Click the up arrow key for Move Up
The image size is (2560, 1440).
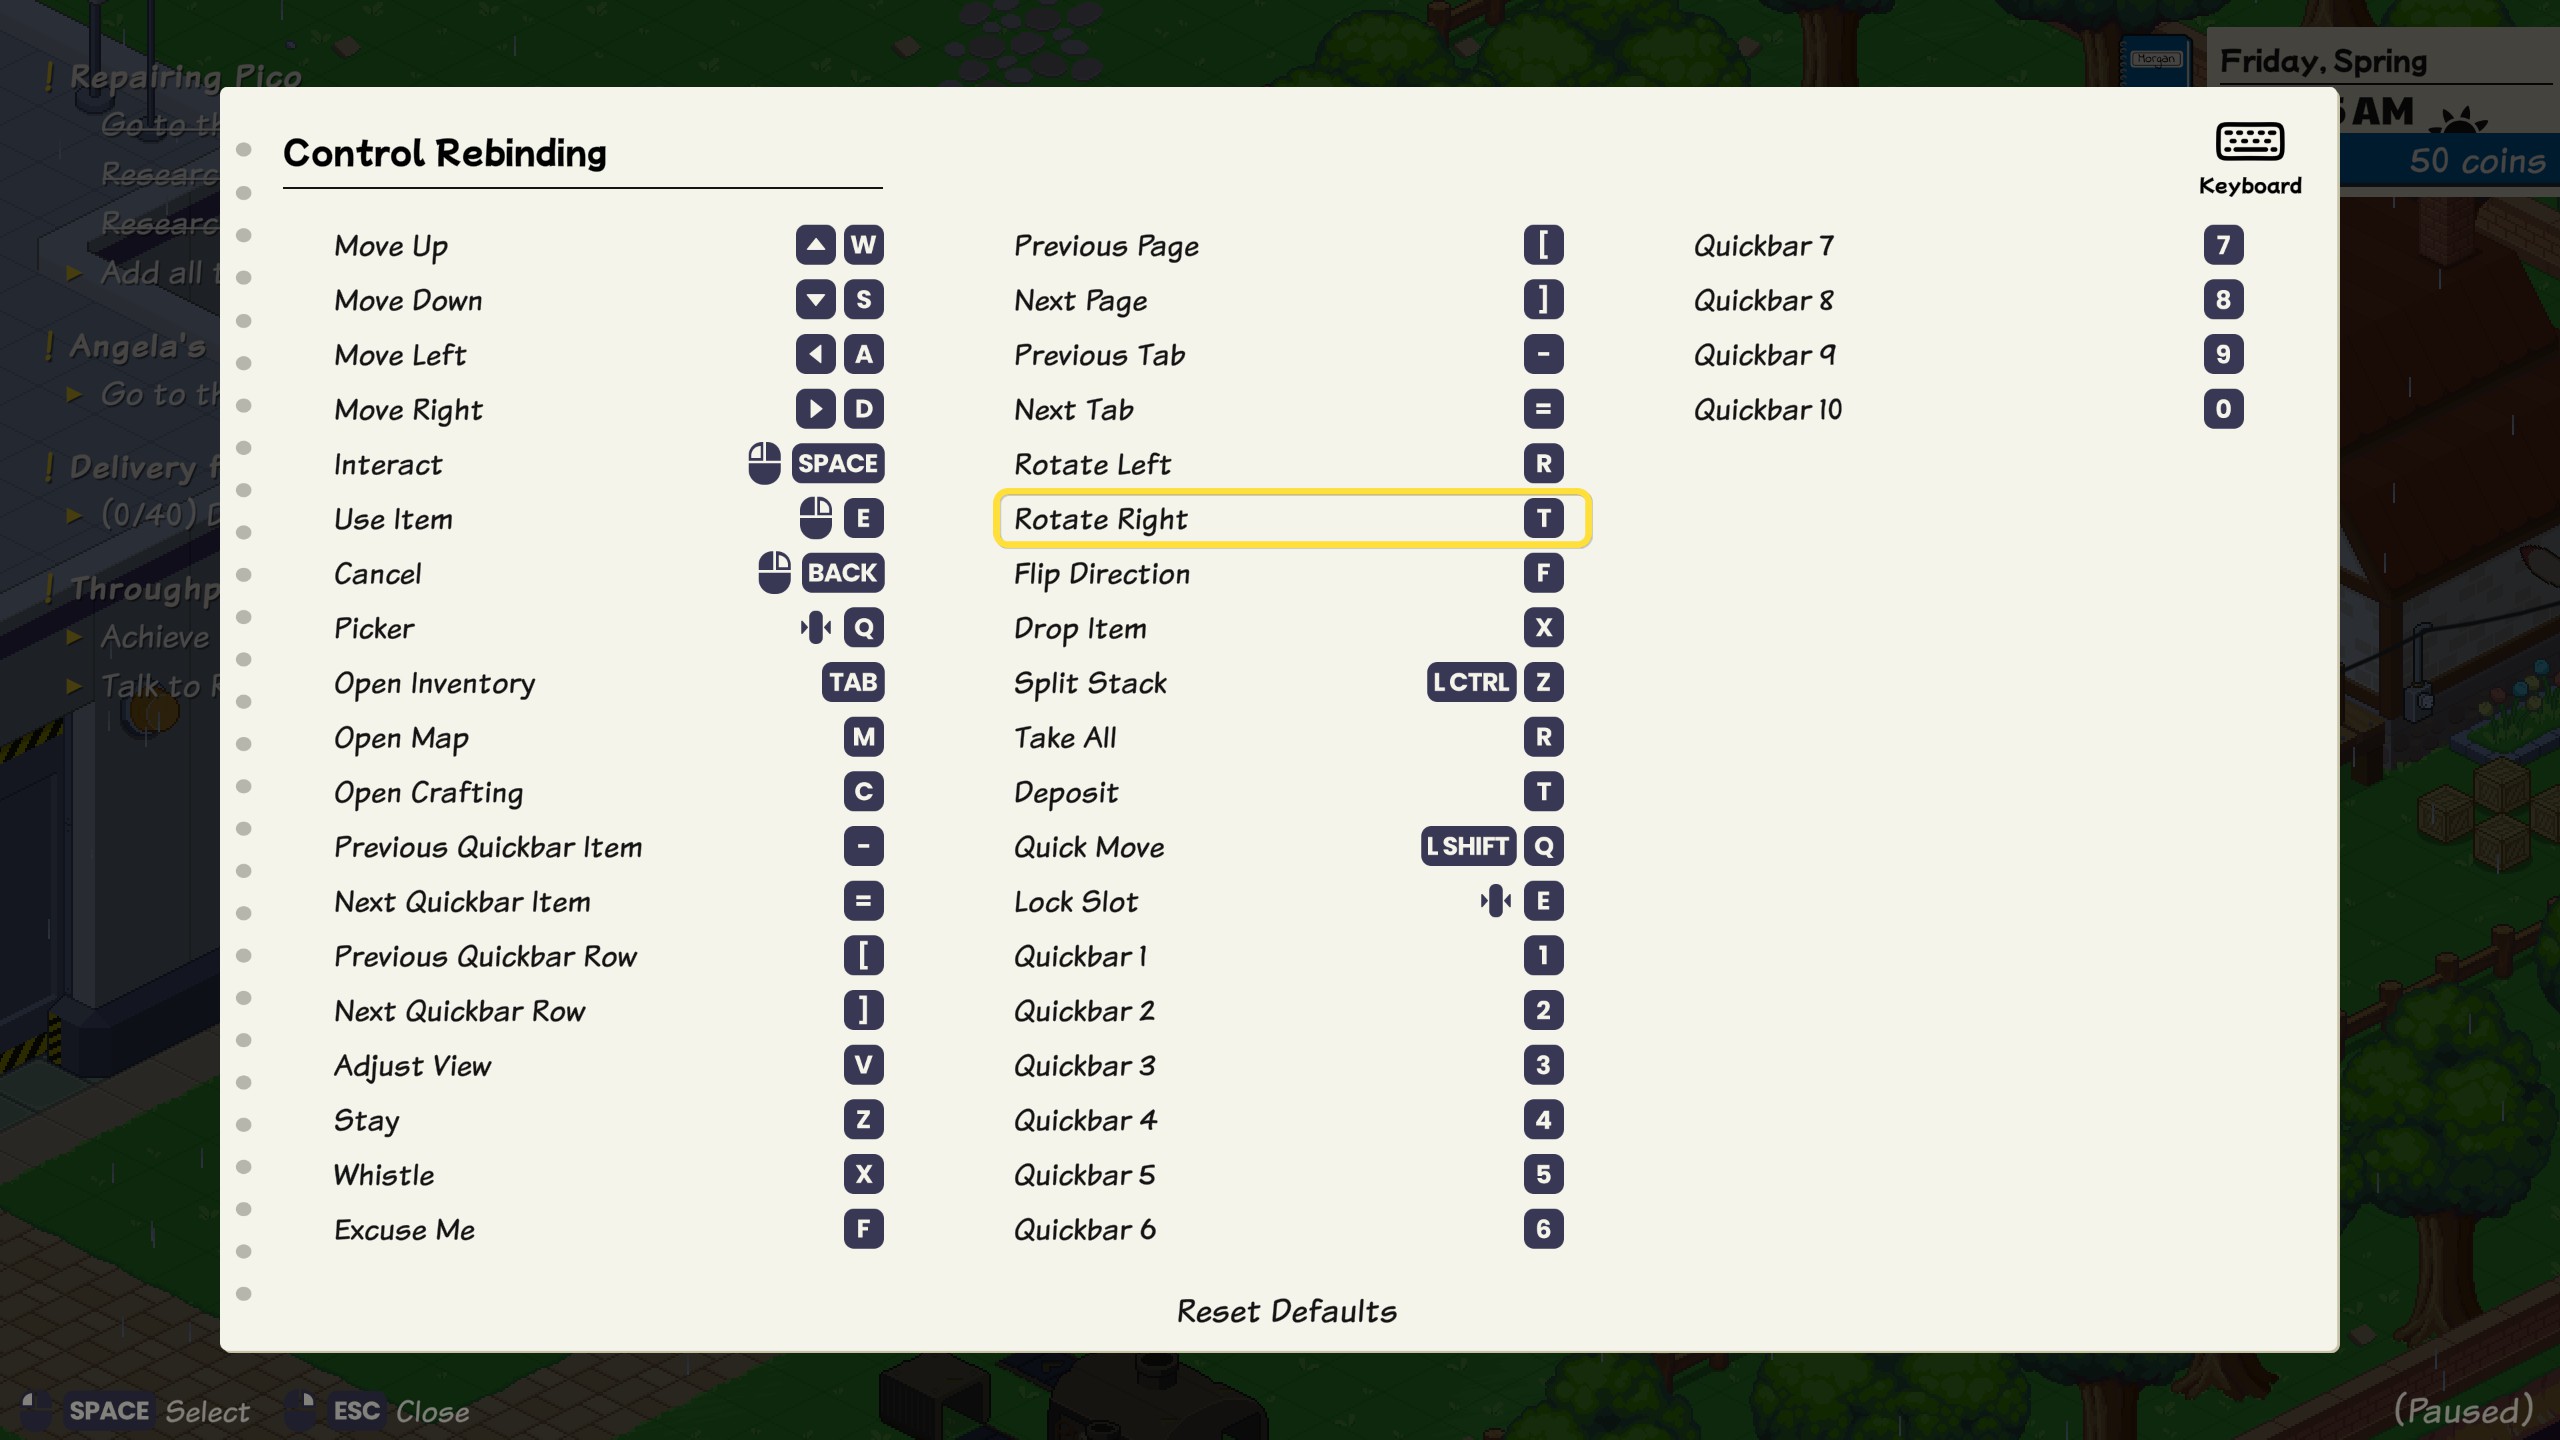815,245
